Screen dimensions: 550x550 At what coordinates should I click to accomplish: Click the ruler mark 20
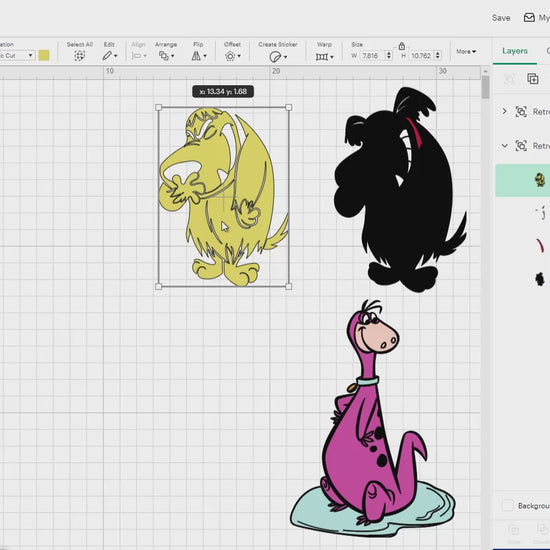click(x=276, y=71)
